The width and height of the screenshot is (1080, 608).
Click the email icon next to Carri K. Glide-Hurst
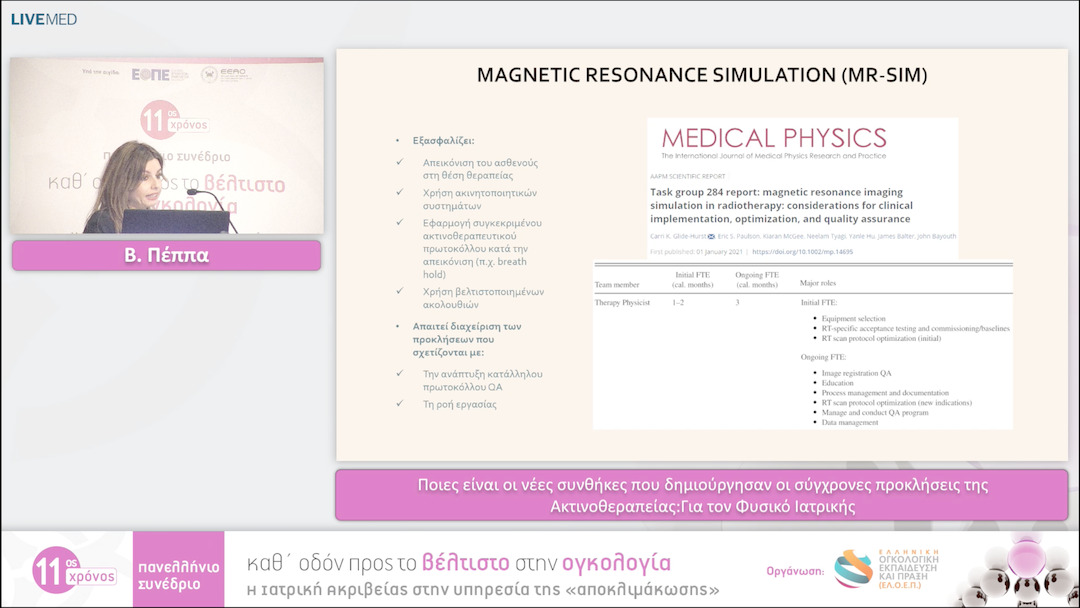coord(711,238)
